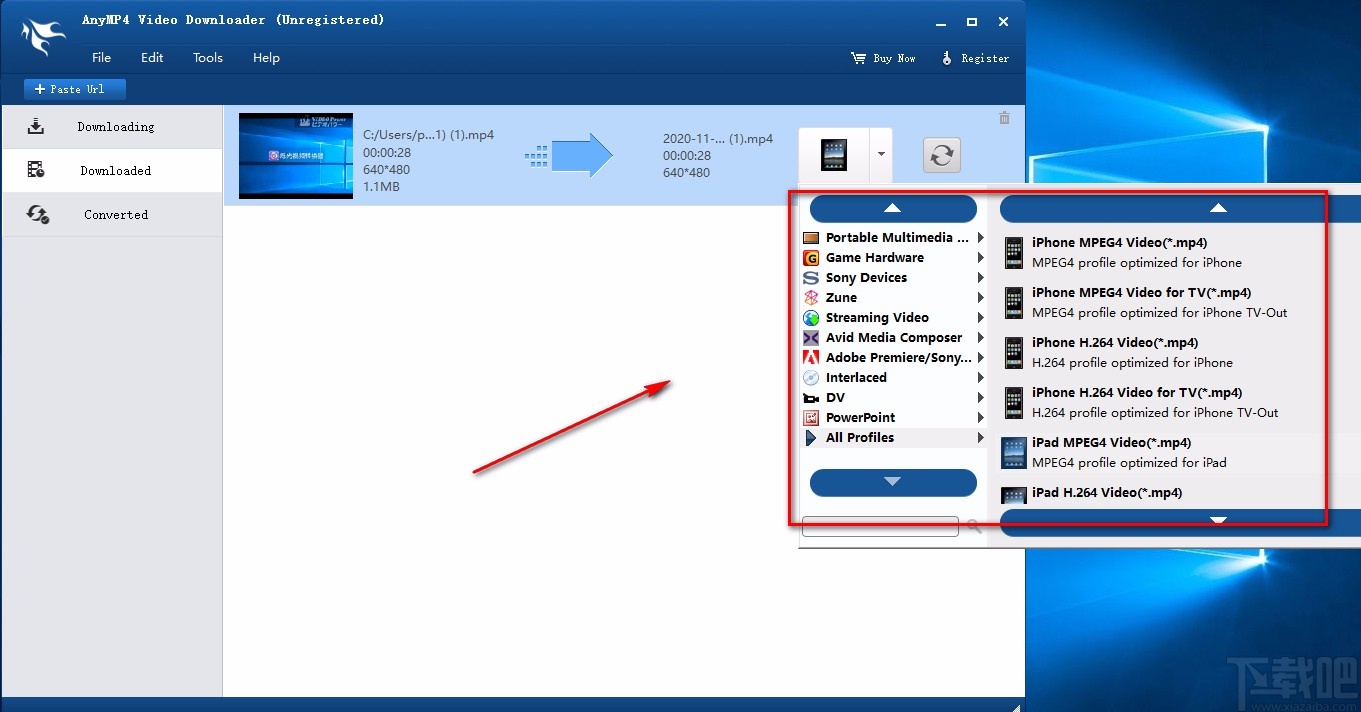The height and width of the screenshot is (712, 1361).
Task: Click the profile search input field
Action: (x=880, y=526)
